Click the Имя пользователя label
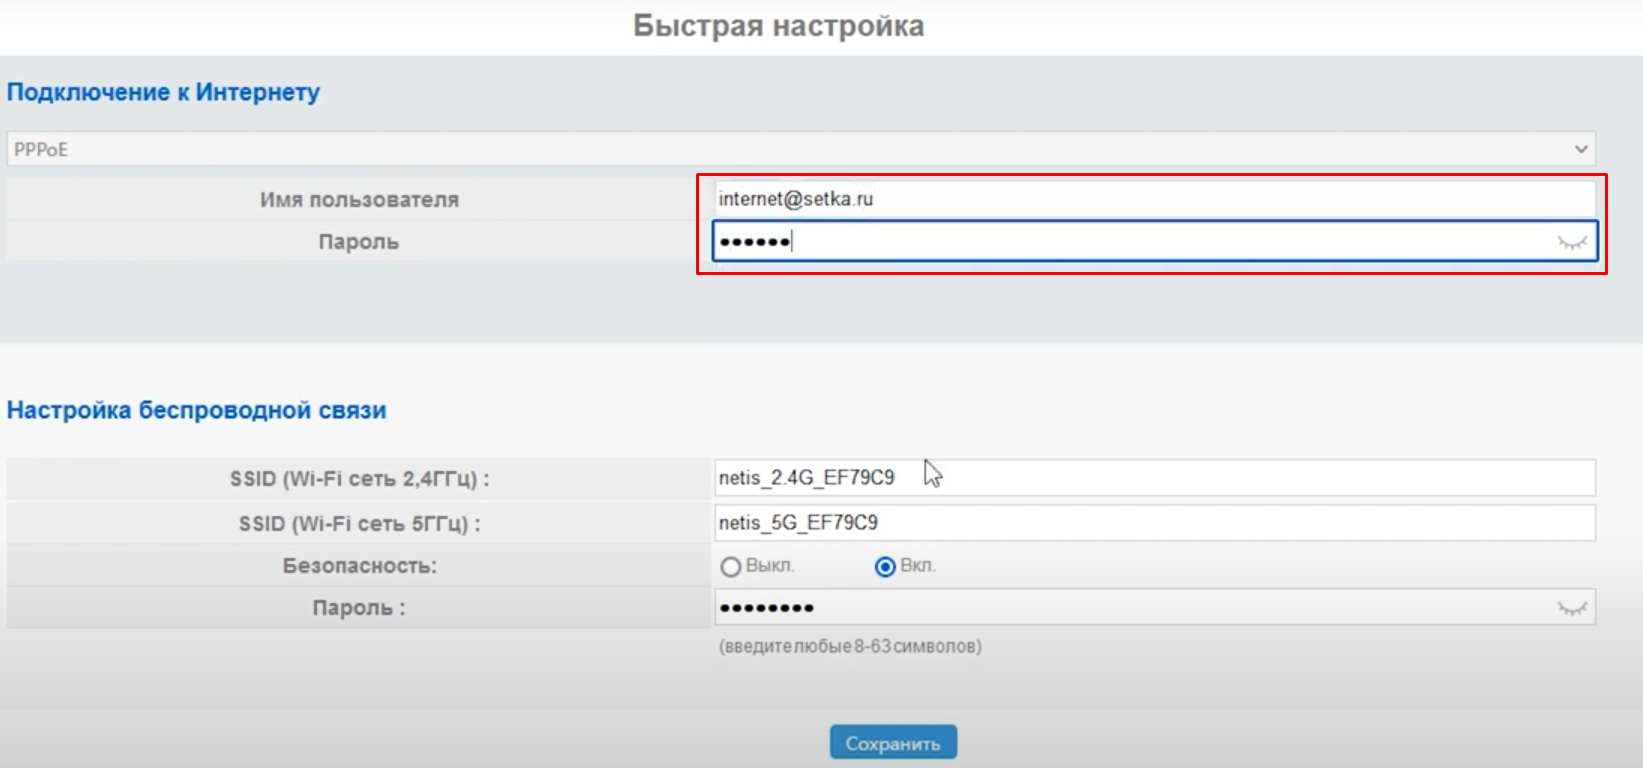 pos(359,200)
